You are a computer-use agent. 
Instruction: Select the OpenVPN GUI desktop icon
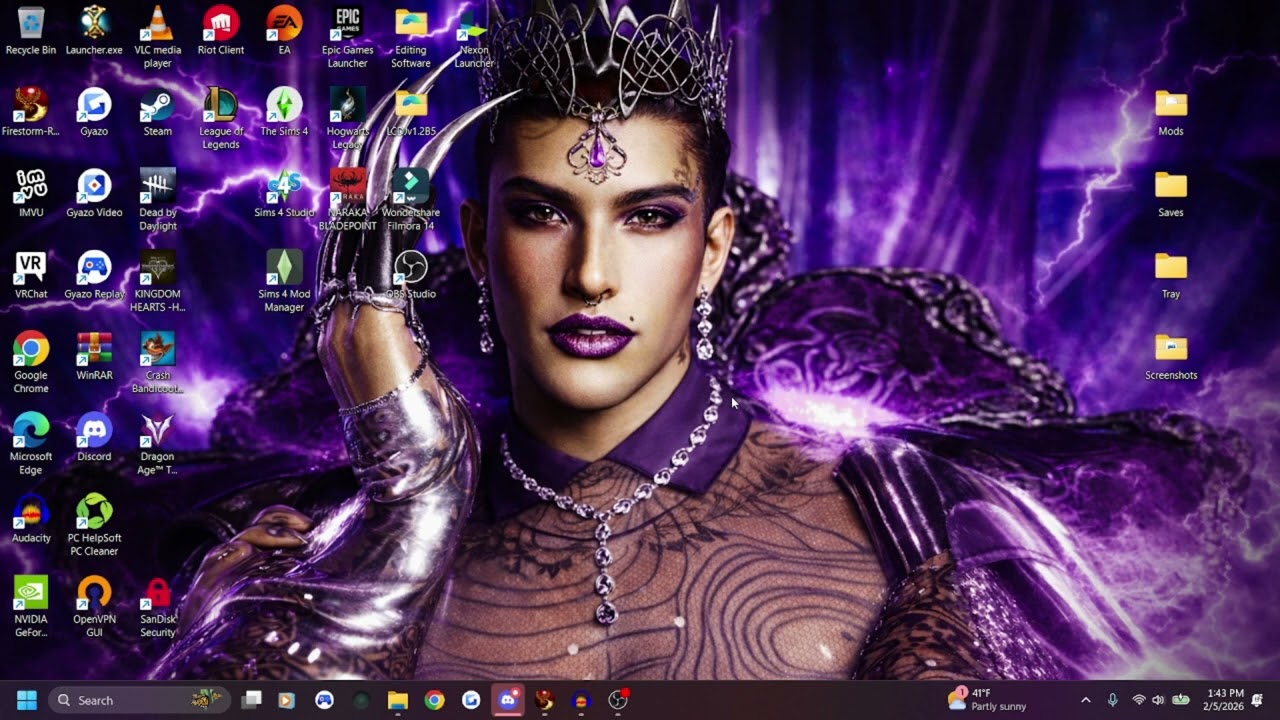[x=94, y=606]
